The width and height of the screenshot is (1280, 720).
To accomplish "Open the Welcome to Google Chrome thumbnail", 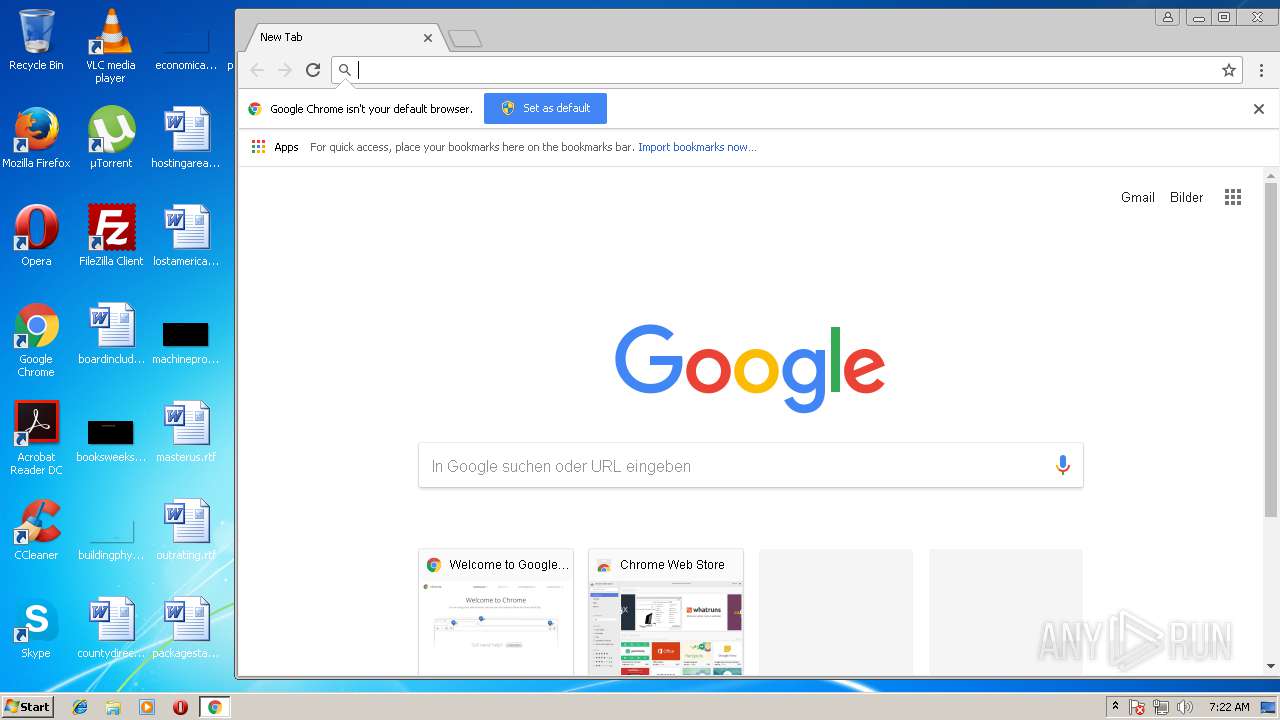I will pyautogui.click(x=496, y=612).
